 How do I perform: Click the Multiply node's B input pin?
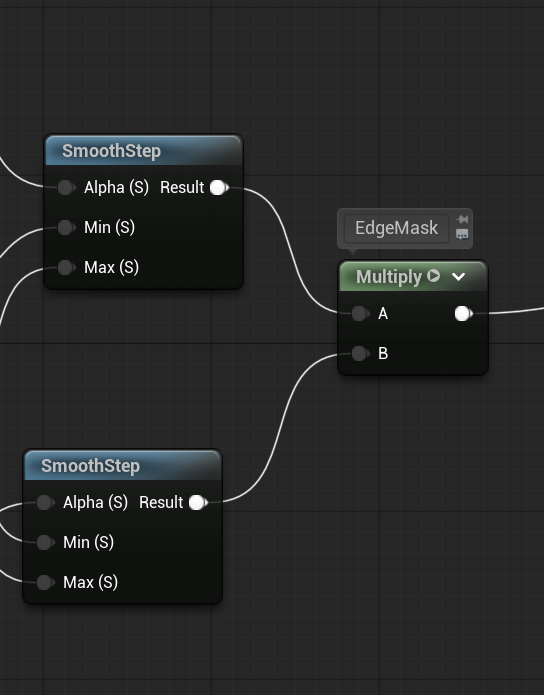coord(360,353)
